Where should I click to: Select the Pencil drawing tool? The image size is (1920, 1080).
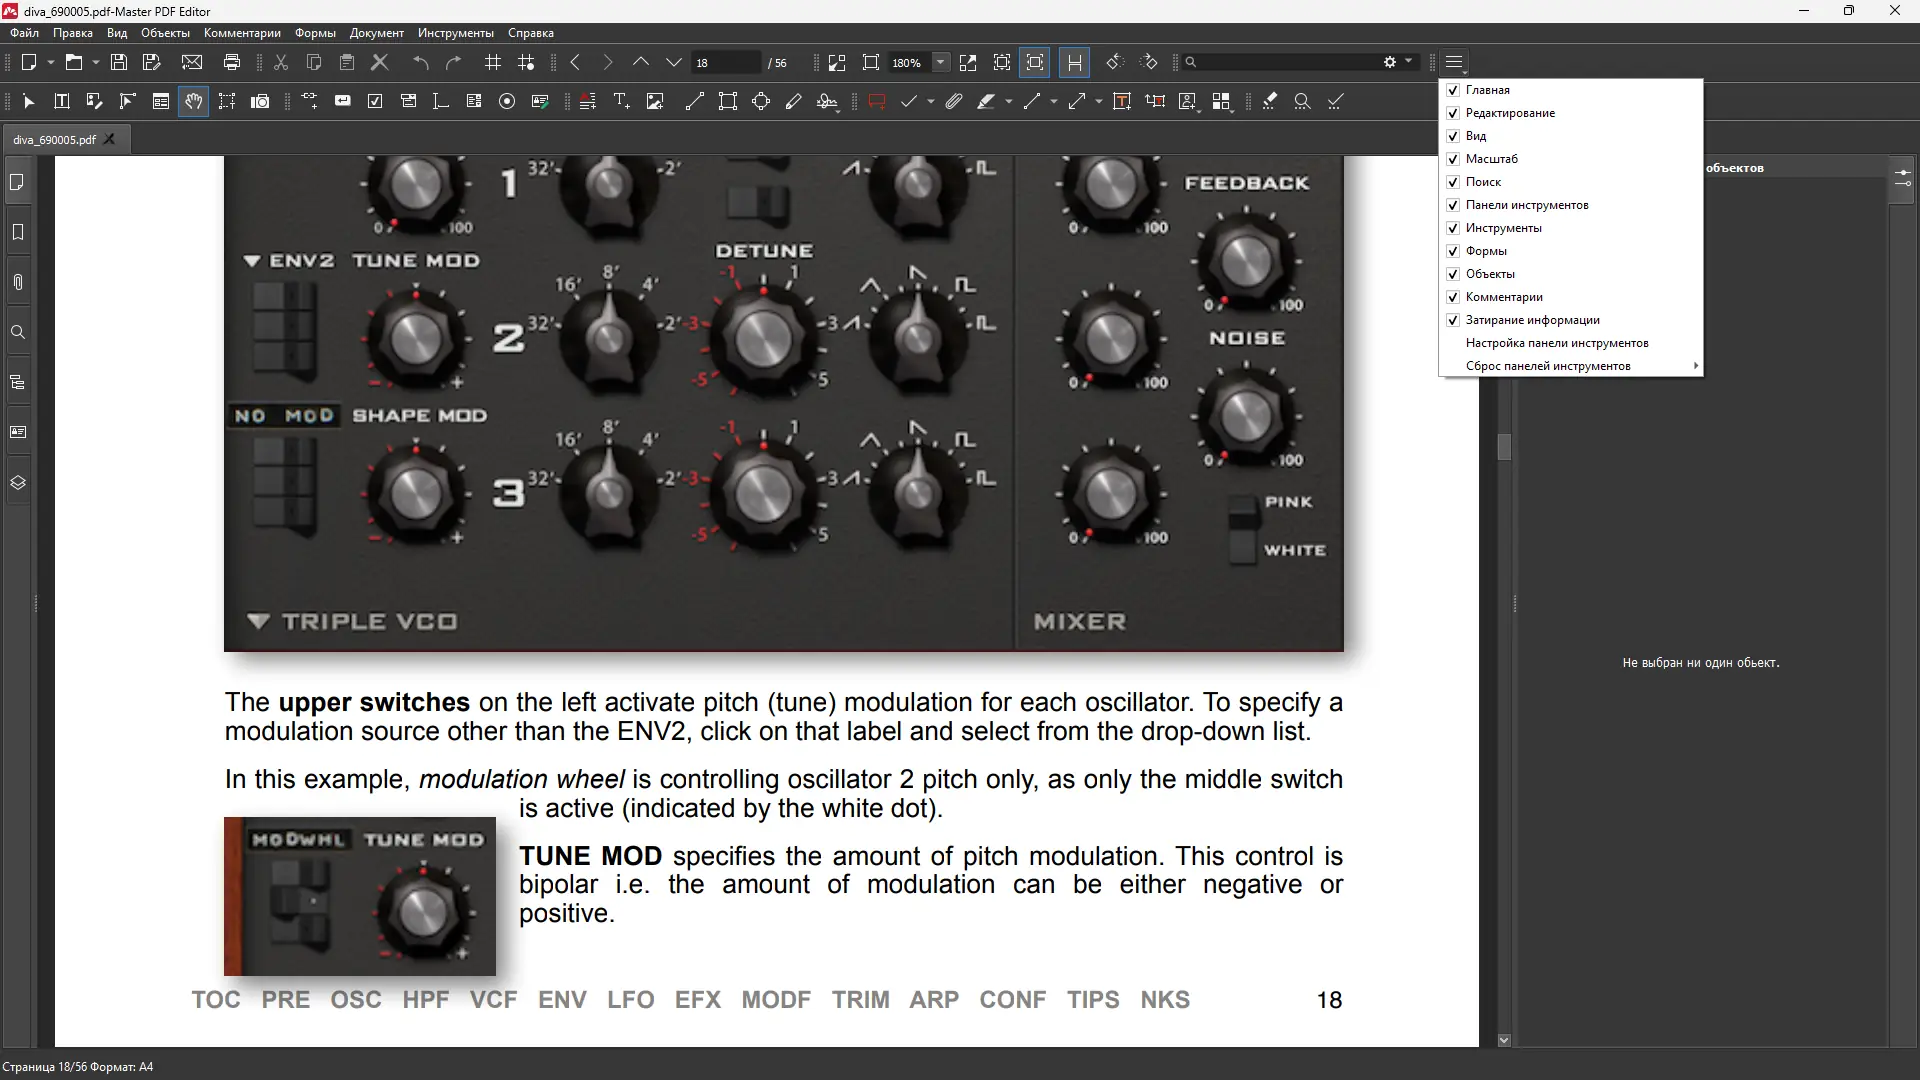click(x=794, y=101)
